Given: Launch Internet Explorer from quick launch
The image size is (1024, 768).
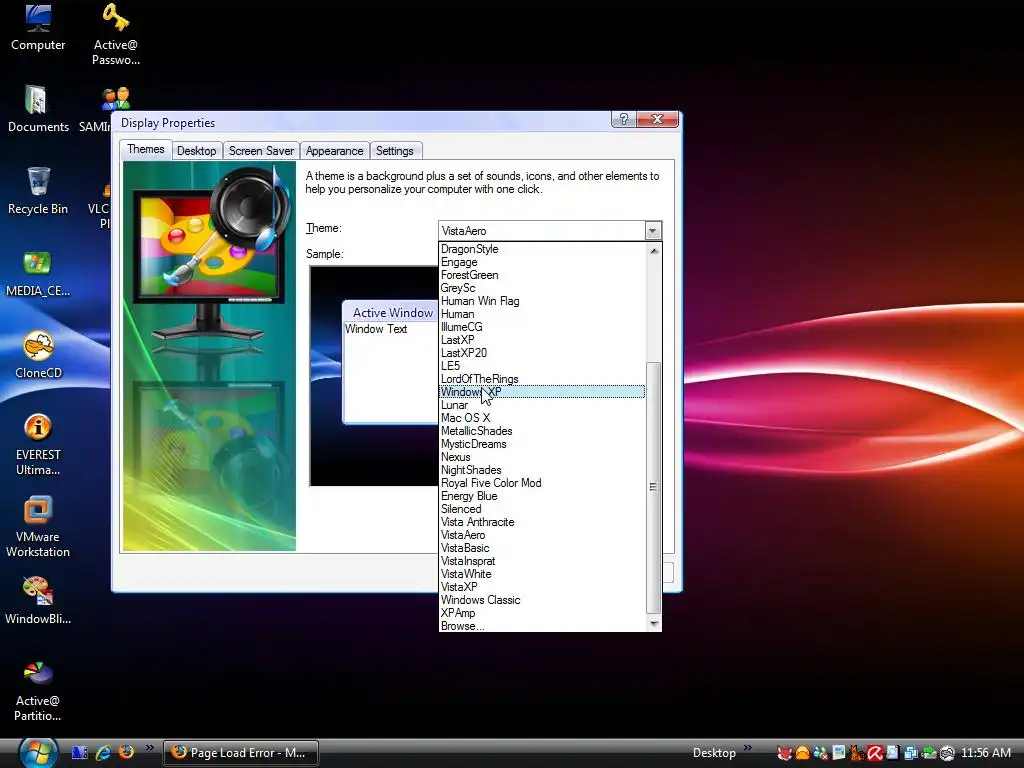Looking at the screenshot, I should click(103, 752).
